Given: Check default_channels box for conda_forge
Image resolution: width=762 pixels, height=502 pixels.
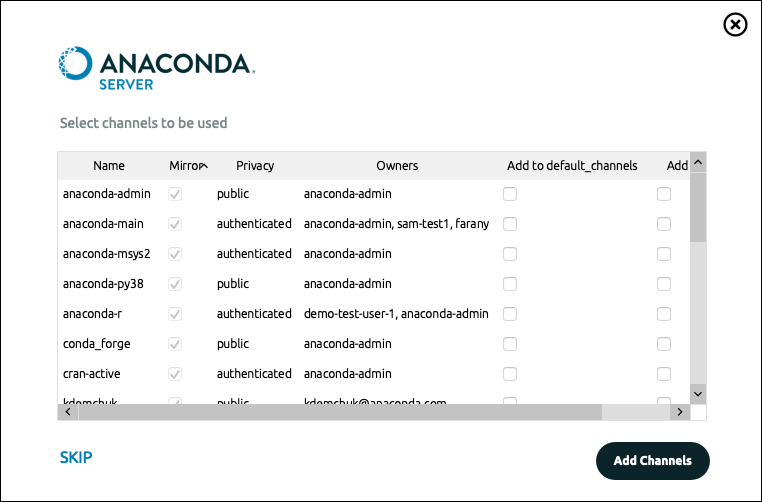Looking at the screenshot, I should click(x=510, y=344).
